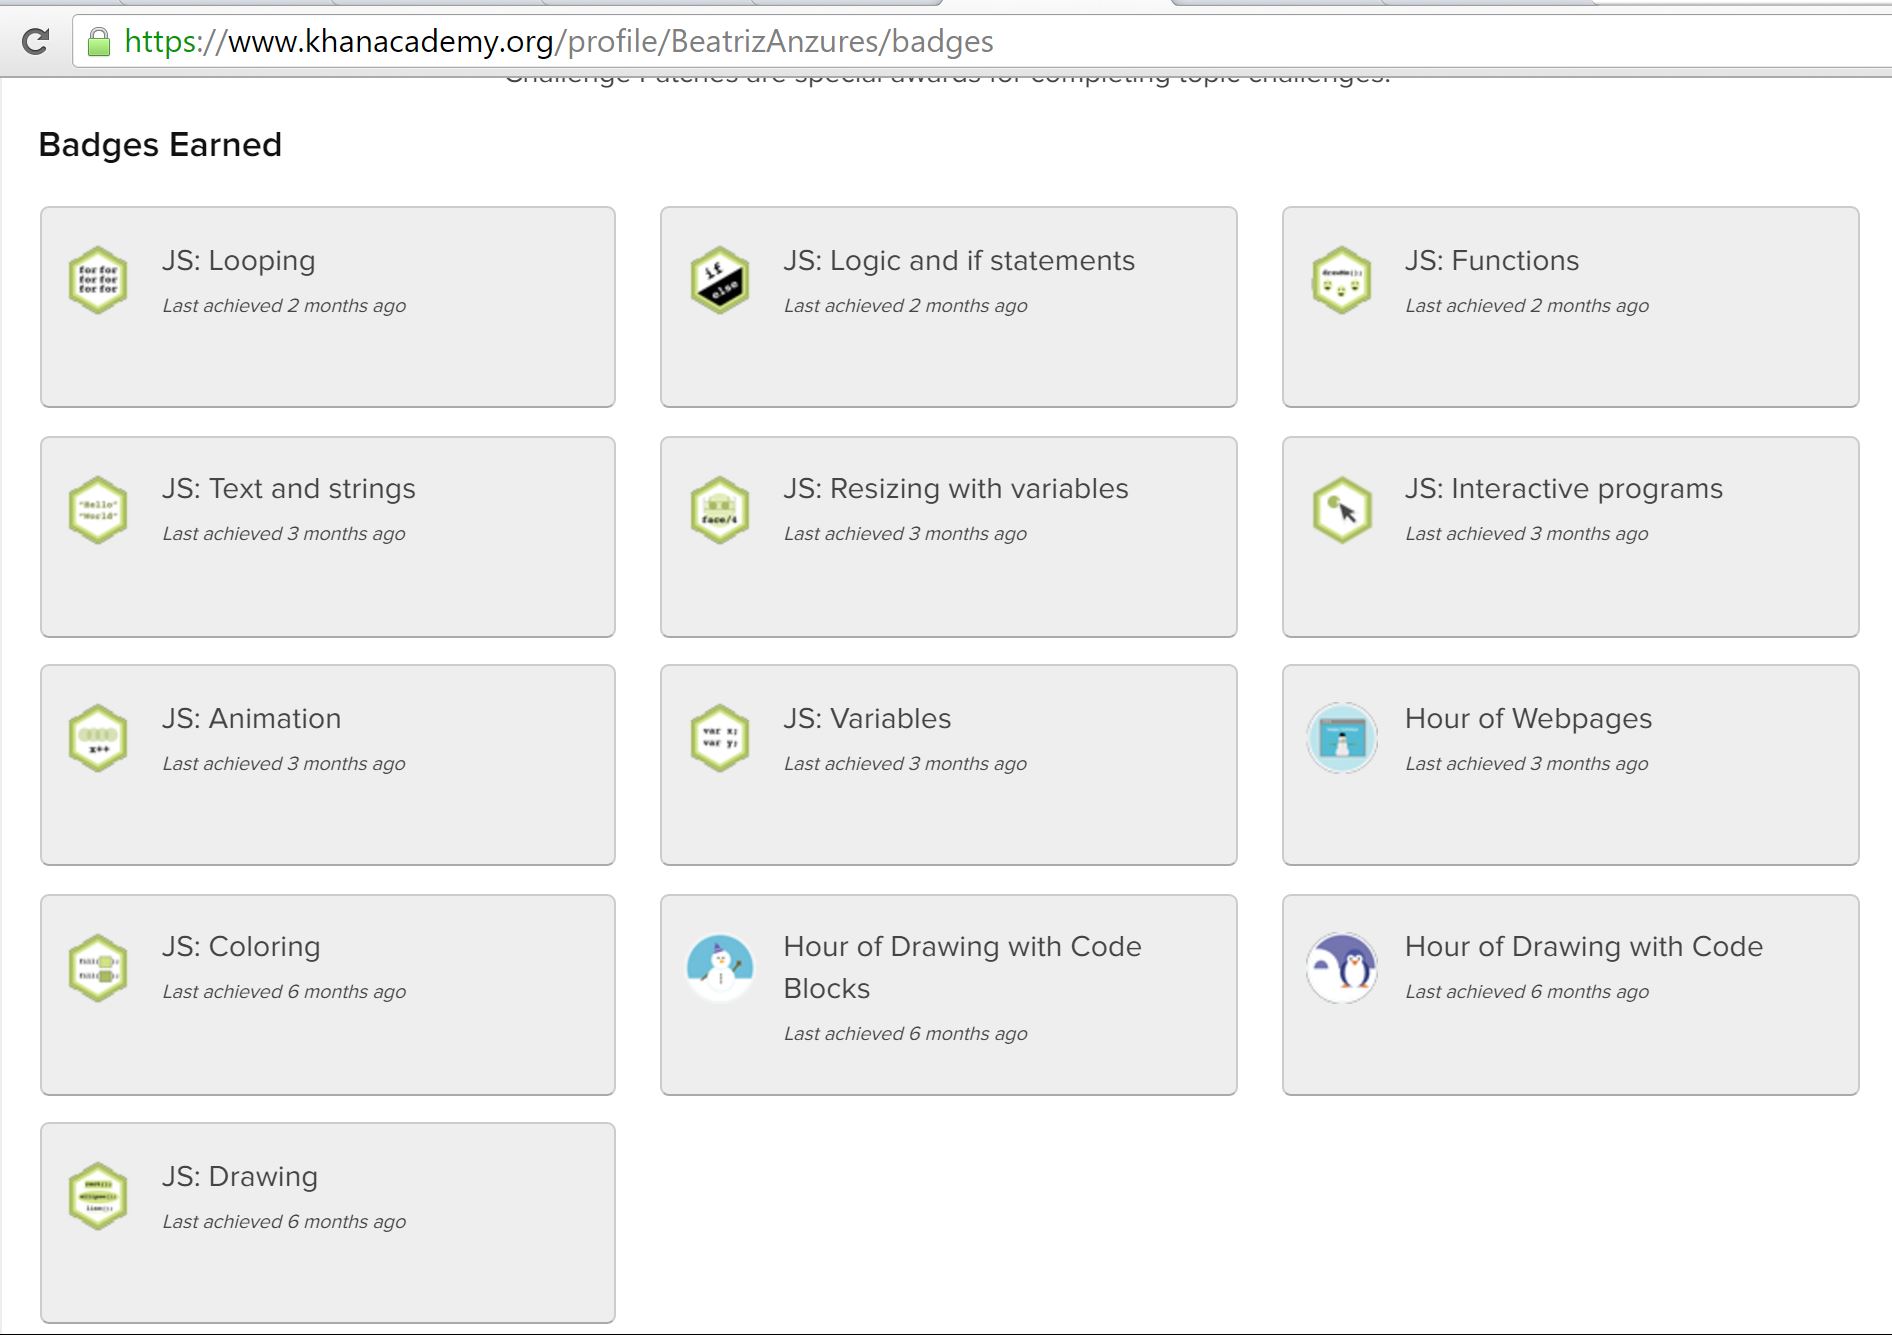The image size is (1892, 1335).
Task: Select Hour of Drawing with Code Blocks title
Action: (x=962, y=967)
